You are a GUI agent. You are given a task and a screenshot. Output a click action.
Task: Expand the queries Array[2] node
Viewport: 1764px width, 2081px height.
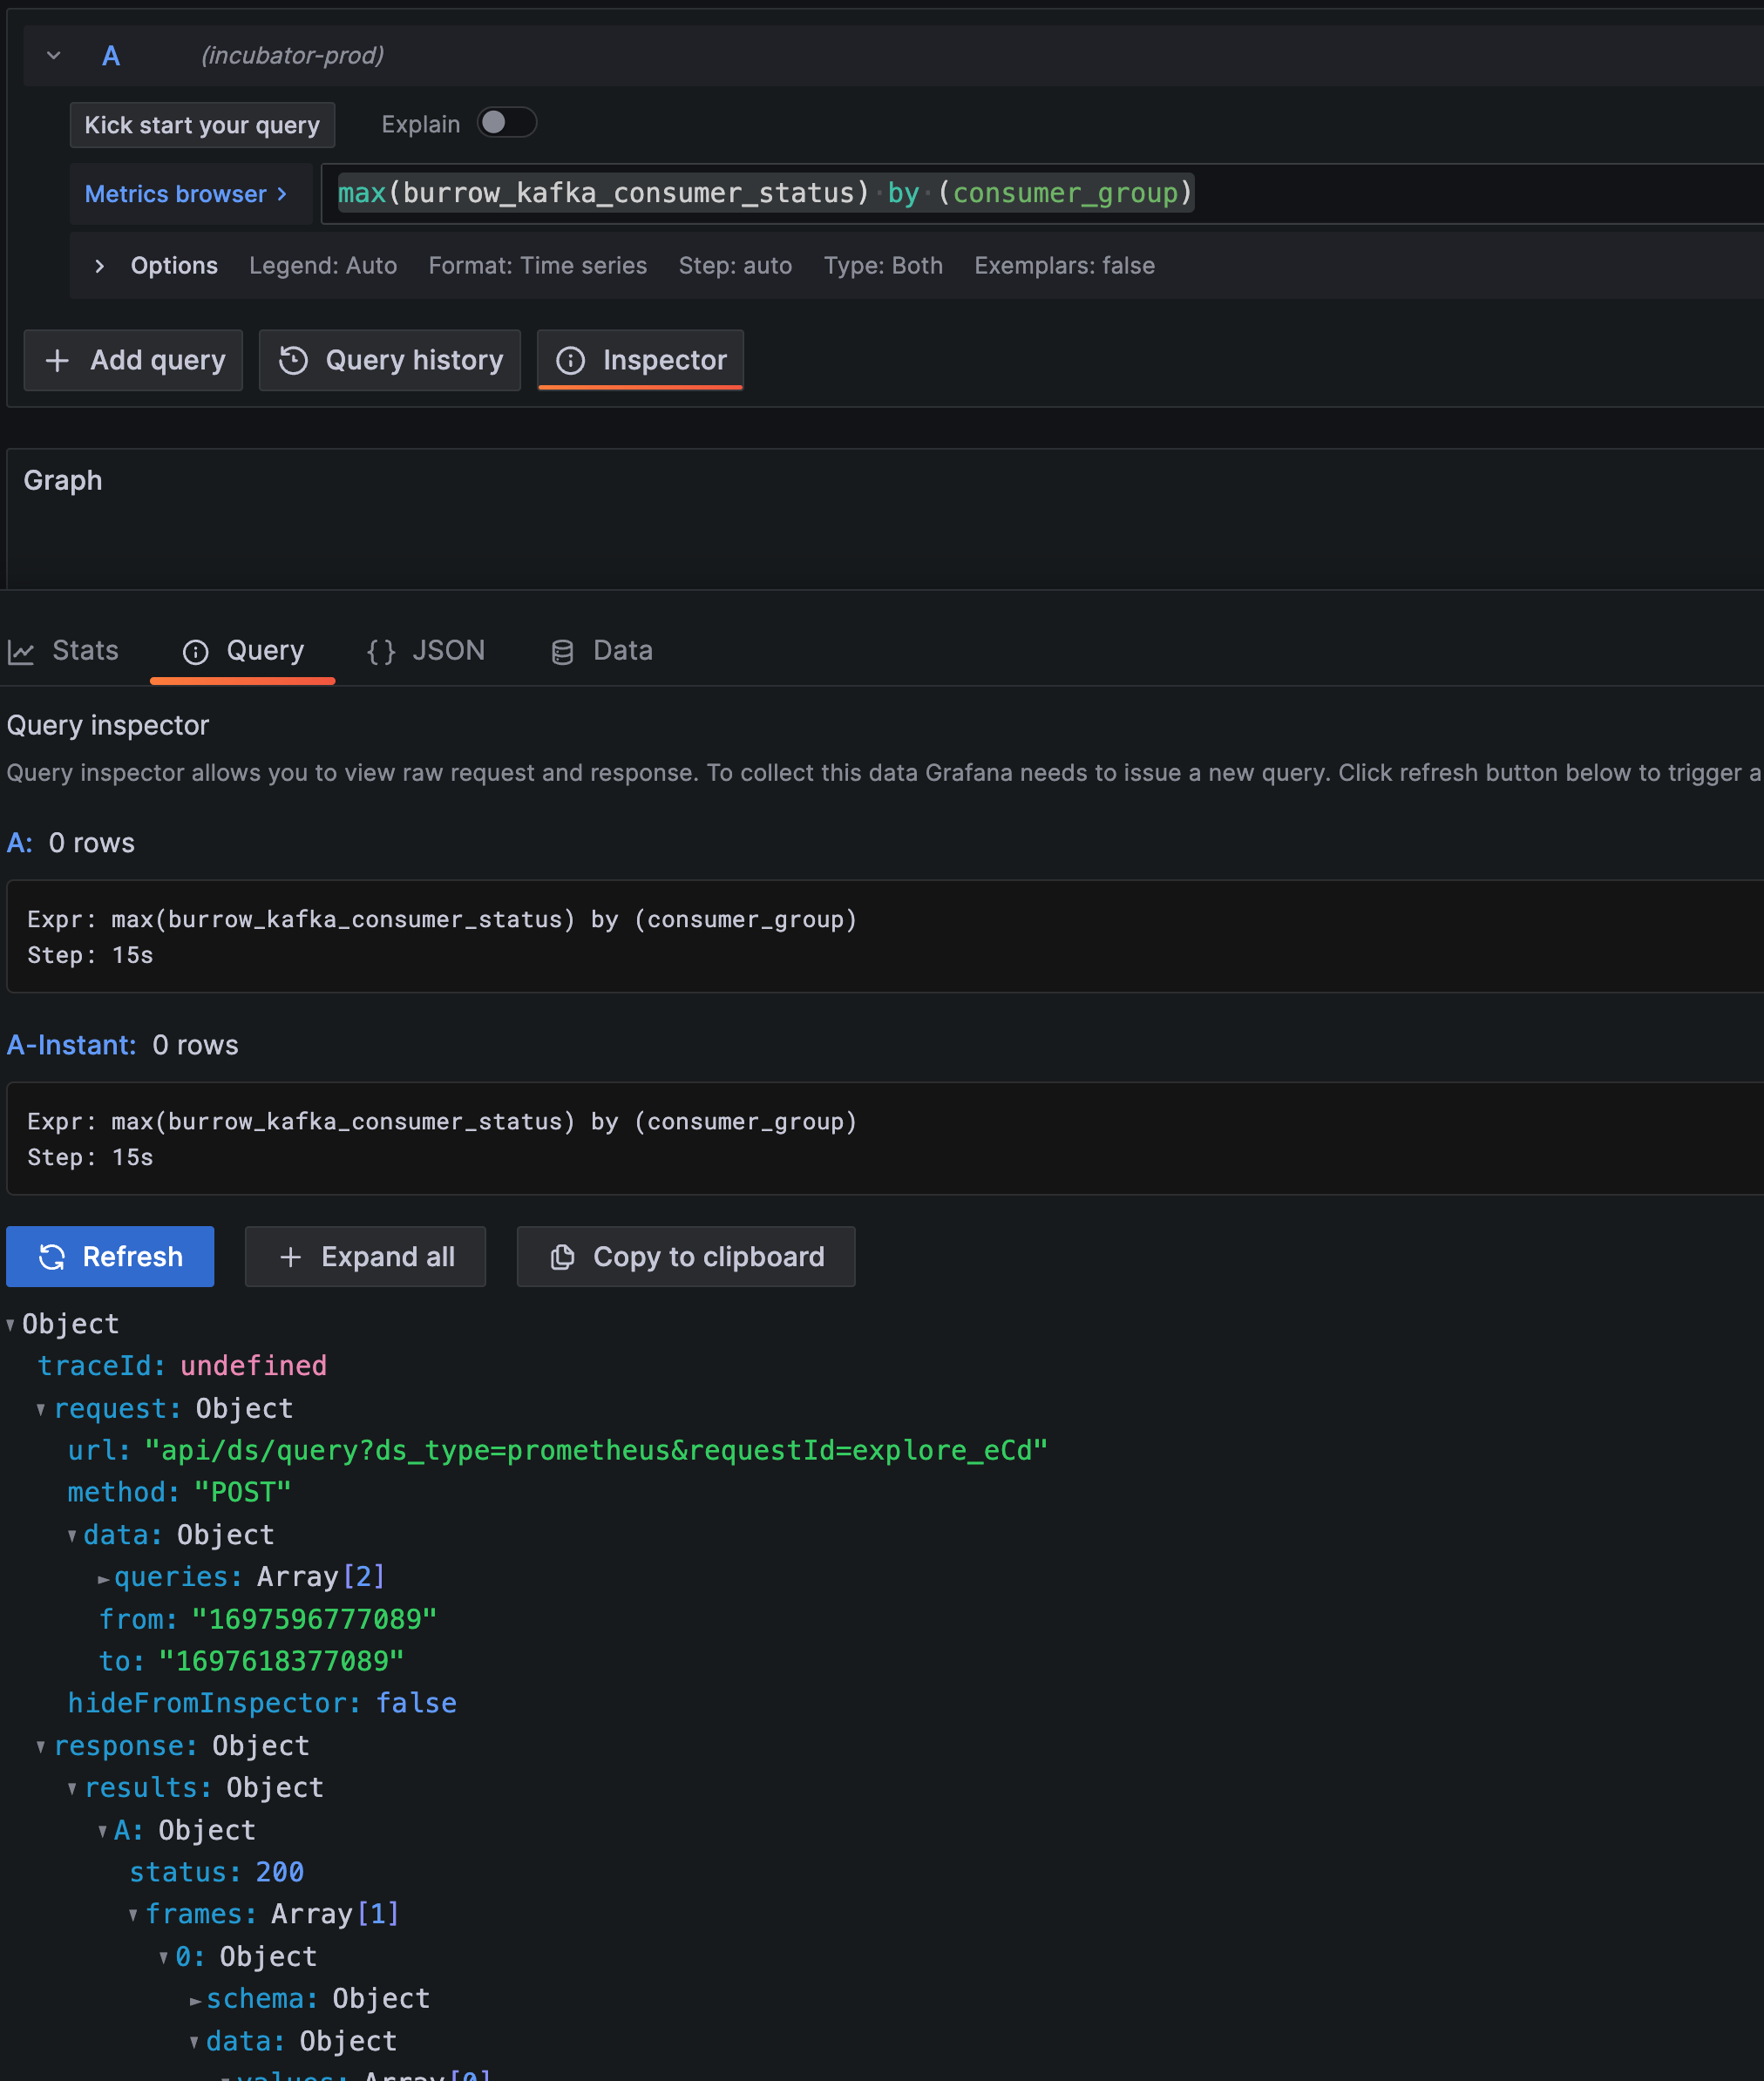(x=104, y=1577)
